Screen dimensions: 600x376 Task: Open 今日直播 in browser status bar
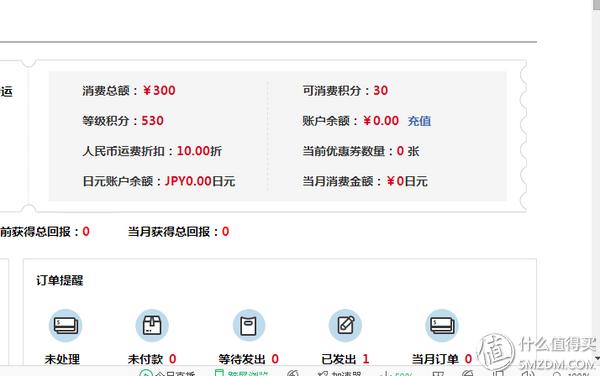click(168, 373)
